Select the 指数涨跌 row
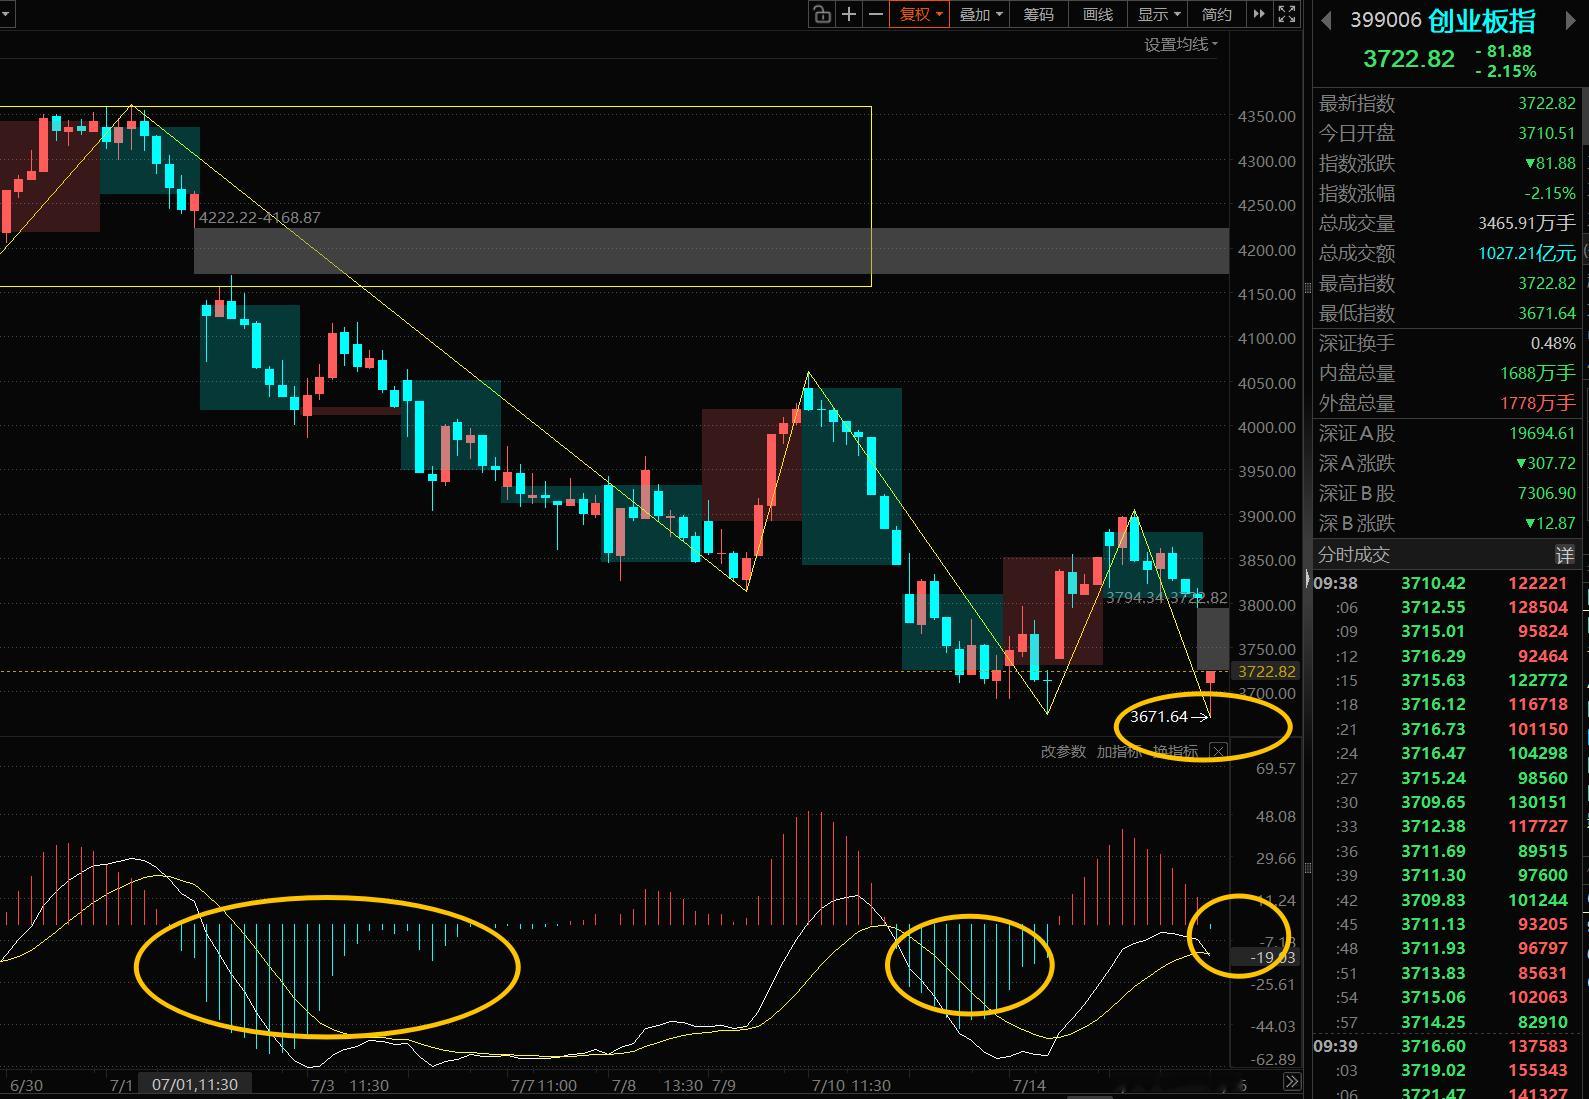The height and width of the screenshot is (1099, 1589). [x=1447, y=163]
